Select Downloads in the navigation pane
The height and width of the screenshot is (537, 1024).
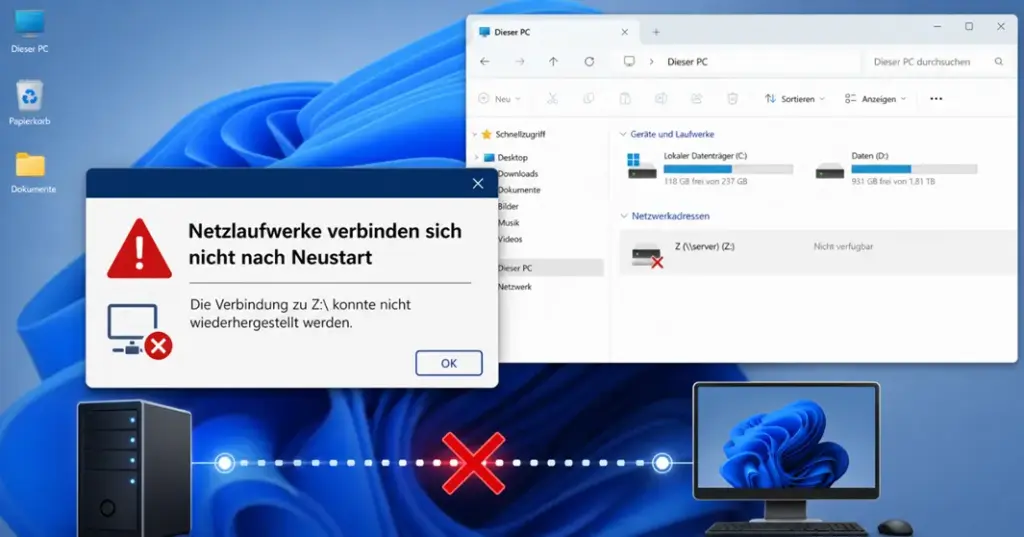tap(517, 174)
